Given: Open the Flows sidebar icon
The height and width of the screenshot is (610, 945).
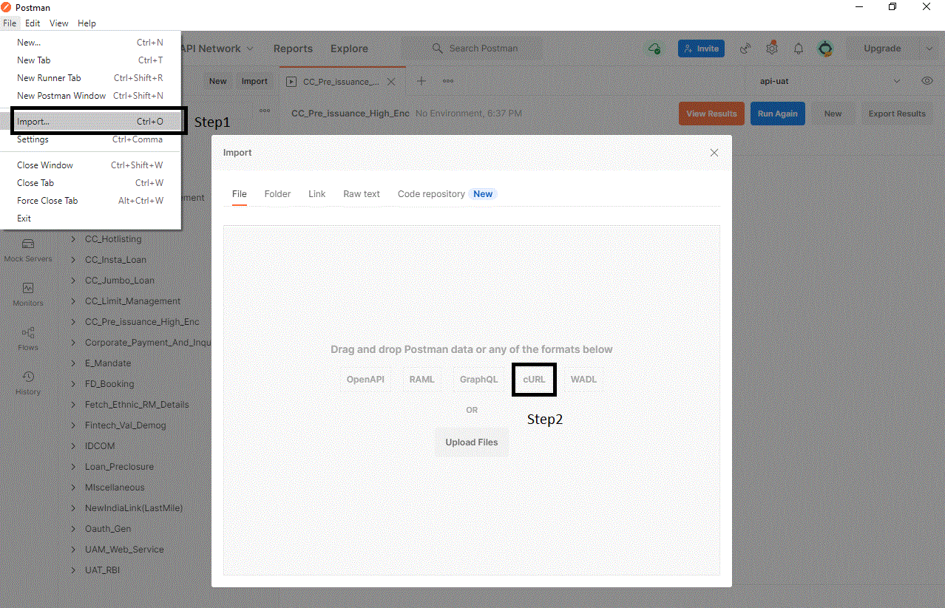Looking at the screenshot, I should 28,333.
